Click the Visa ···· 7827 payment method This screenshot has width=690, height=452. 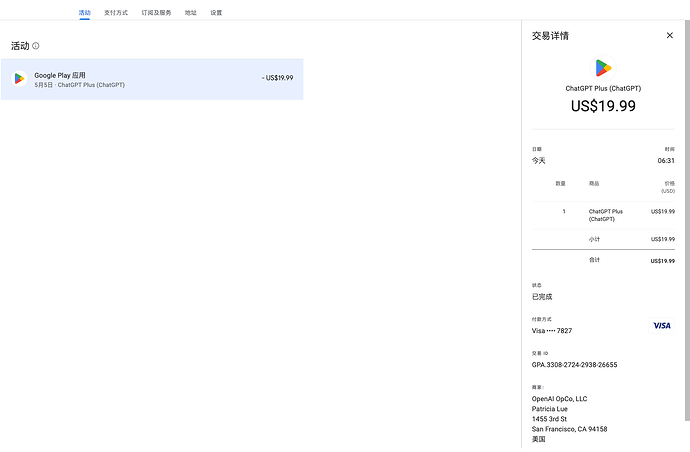[552, 331]
